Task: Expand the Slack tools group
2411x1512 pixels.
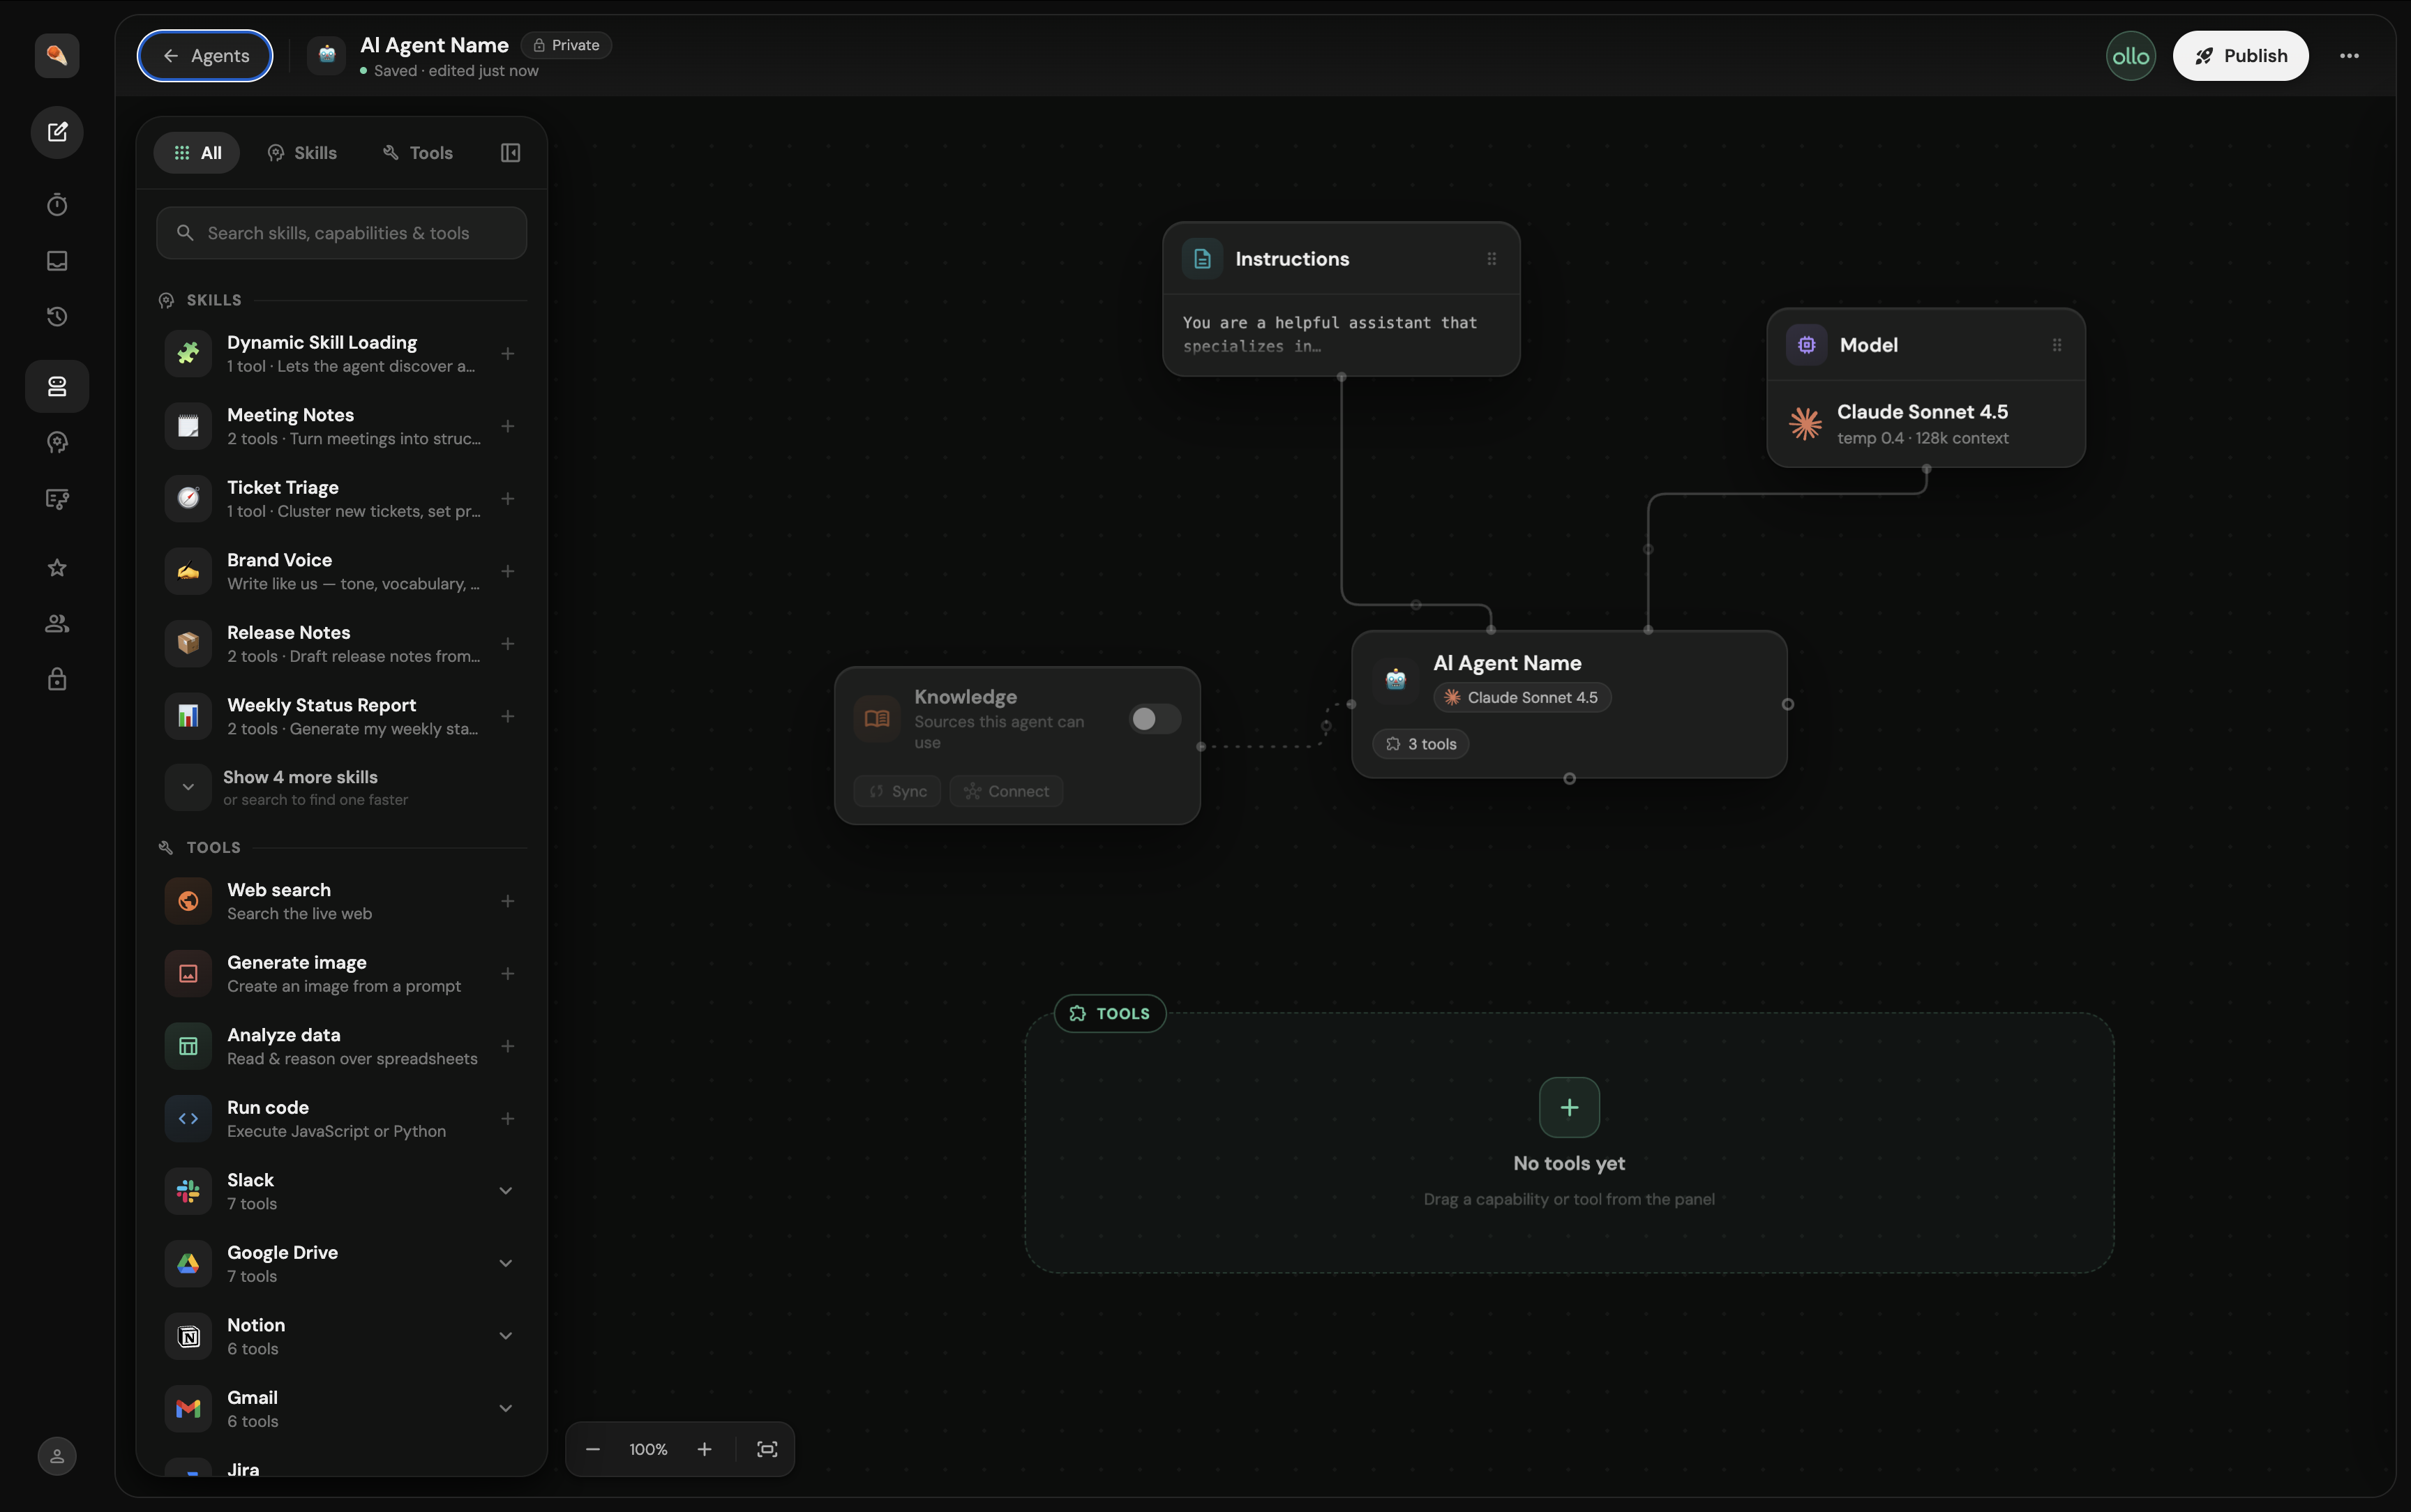Action: [506, 1191]
